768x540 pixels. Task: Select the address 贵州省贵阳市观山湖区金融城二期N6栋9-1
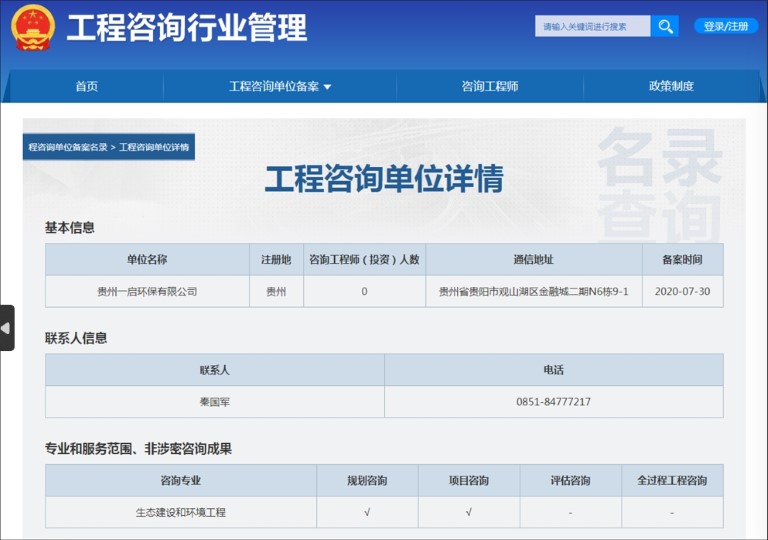[533, 292]
